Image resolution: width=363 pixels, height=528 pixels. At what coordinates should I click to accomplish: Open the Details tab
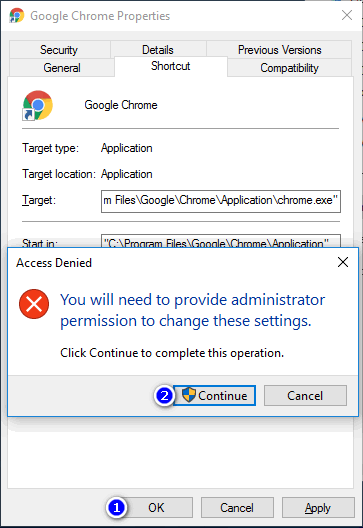pyautogui.click(x=158, y=50)
